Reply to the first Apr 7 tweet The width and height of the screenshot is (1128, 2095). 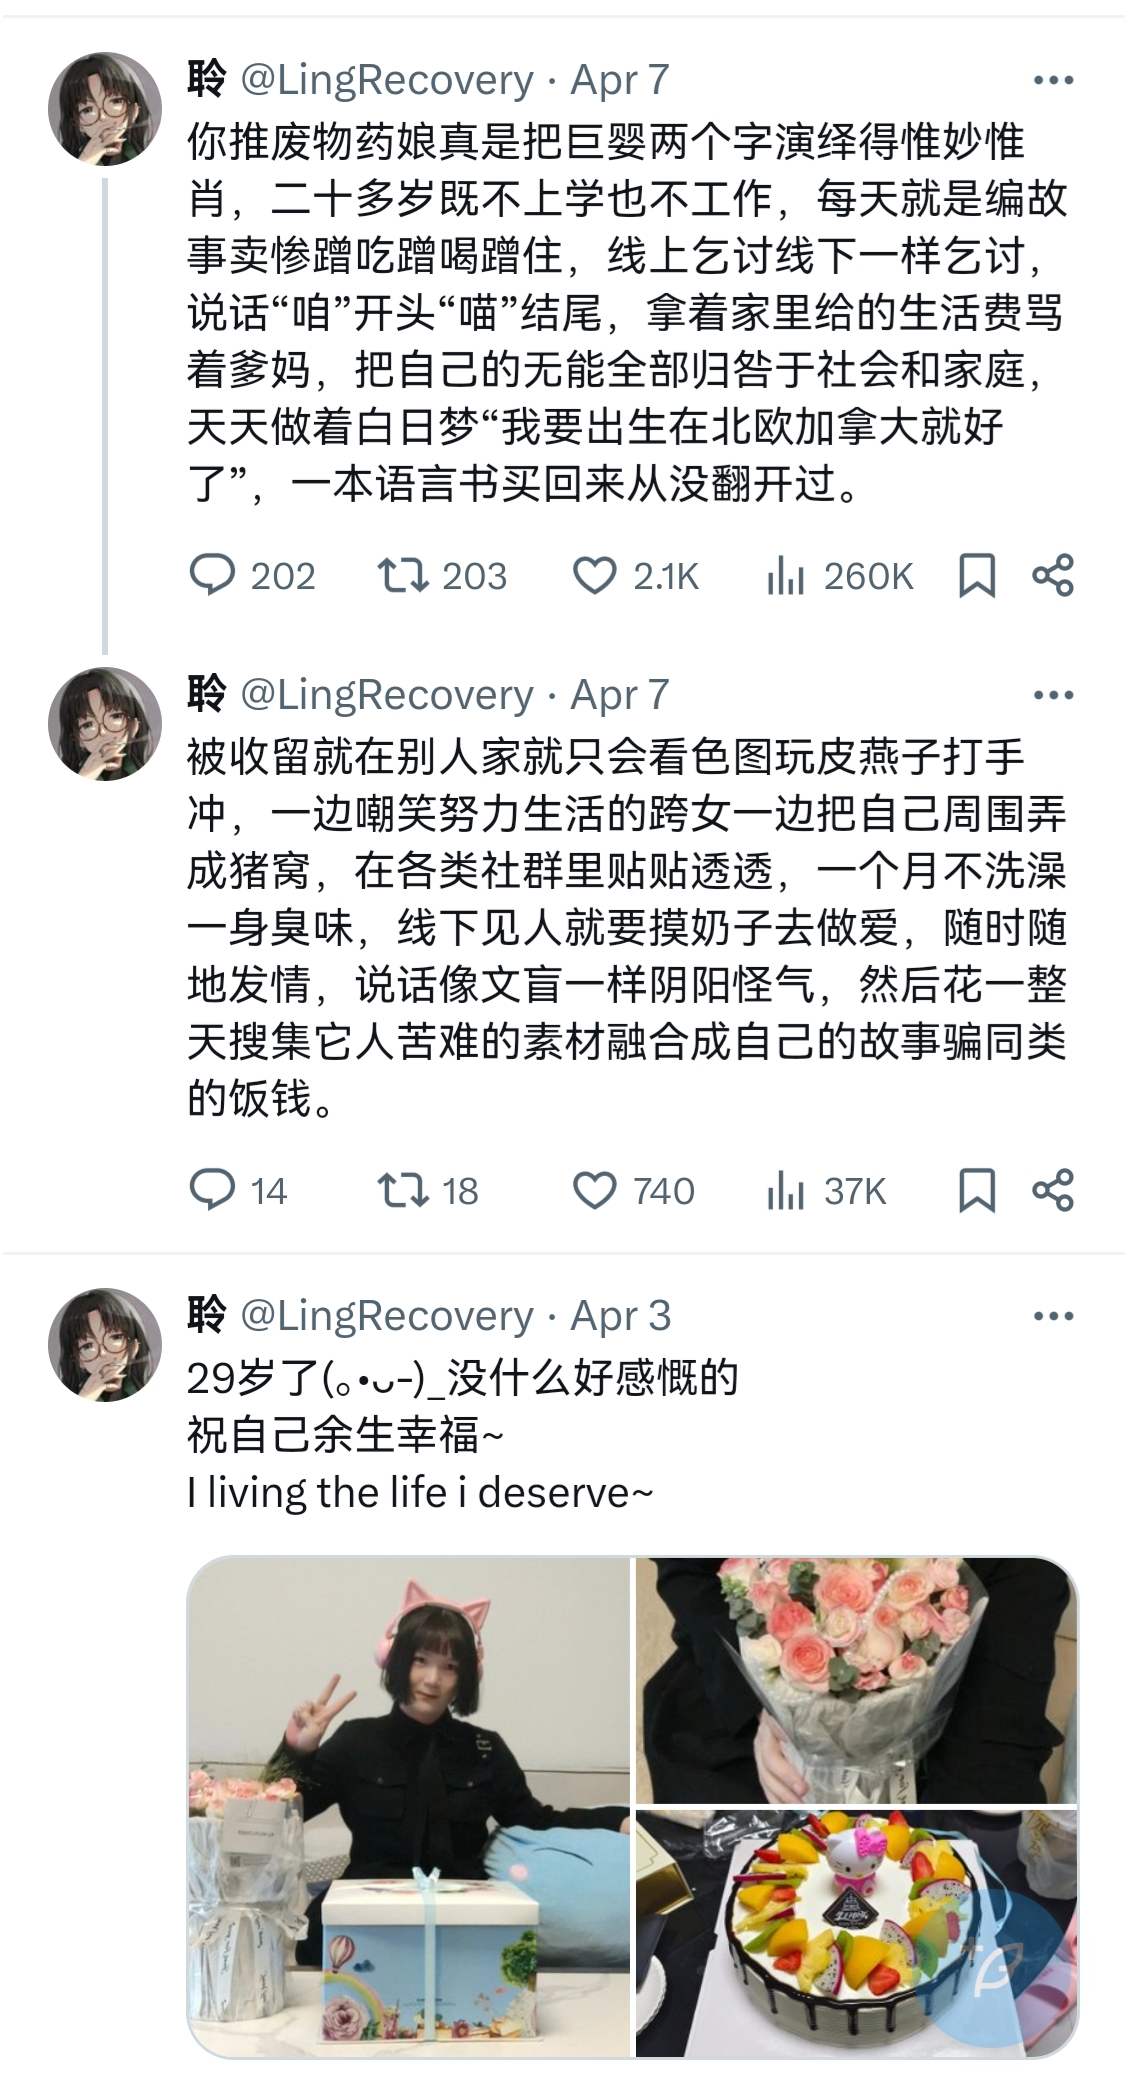(x=212, y=575)
